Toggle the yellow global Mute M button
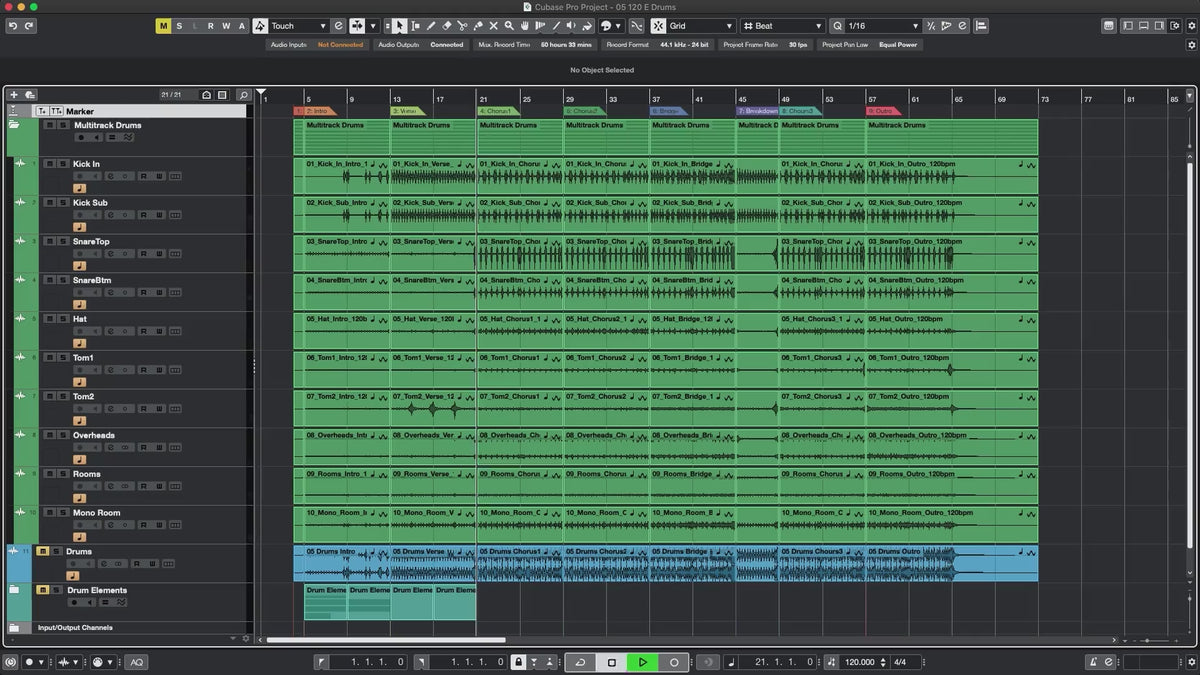 [x=163, y=26]
